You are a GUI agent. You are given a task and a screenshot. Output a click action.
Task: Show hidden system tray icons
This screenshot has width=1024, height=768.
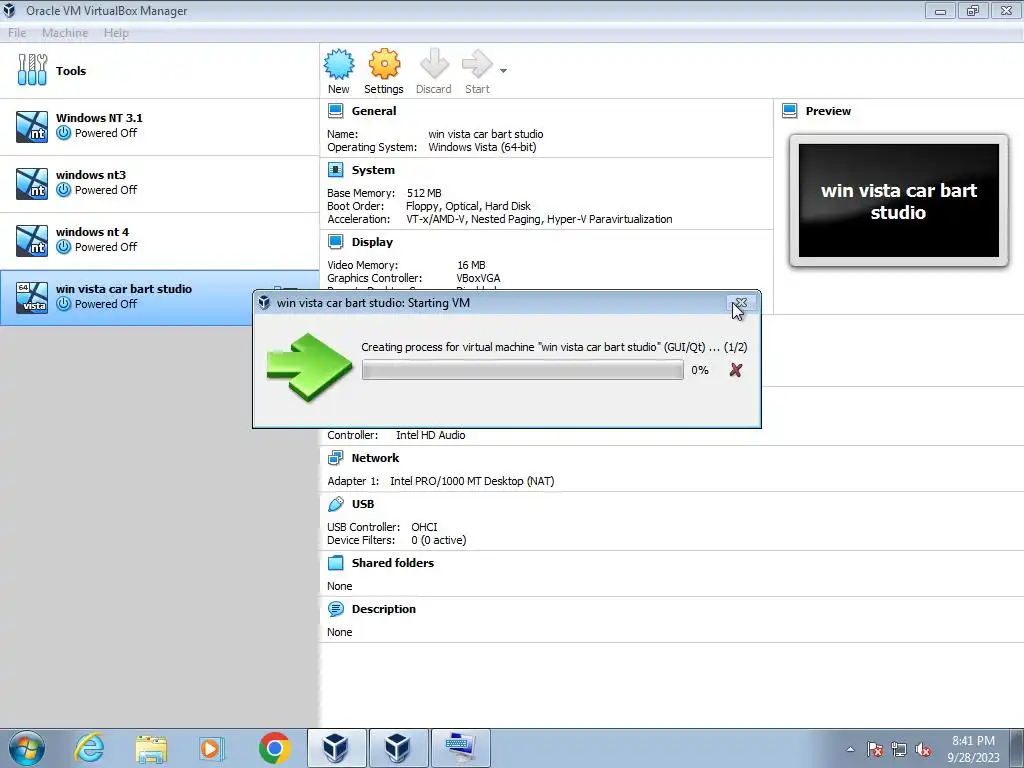(x=850, y=749)
